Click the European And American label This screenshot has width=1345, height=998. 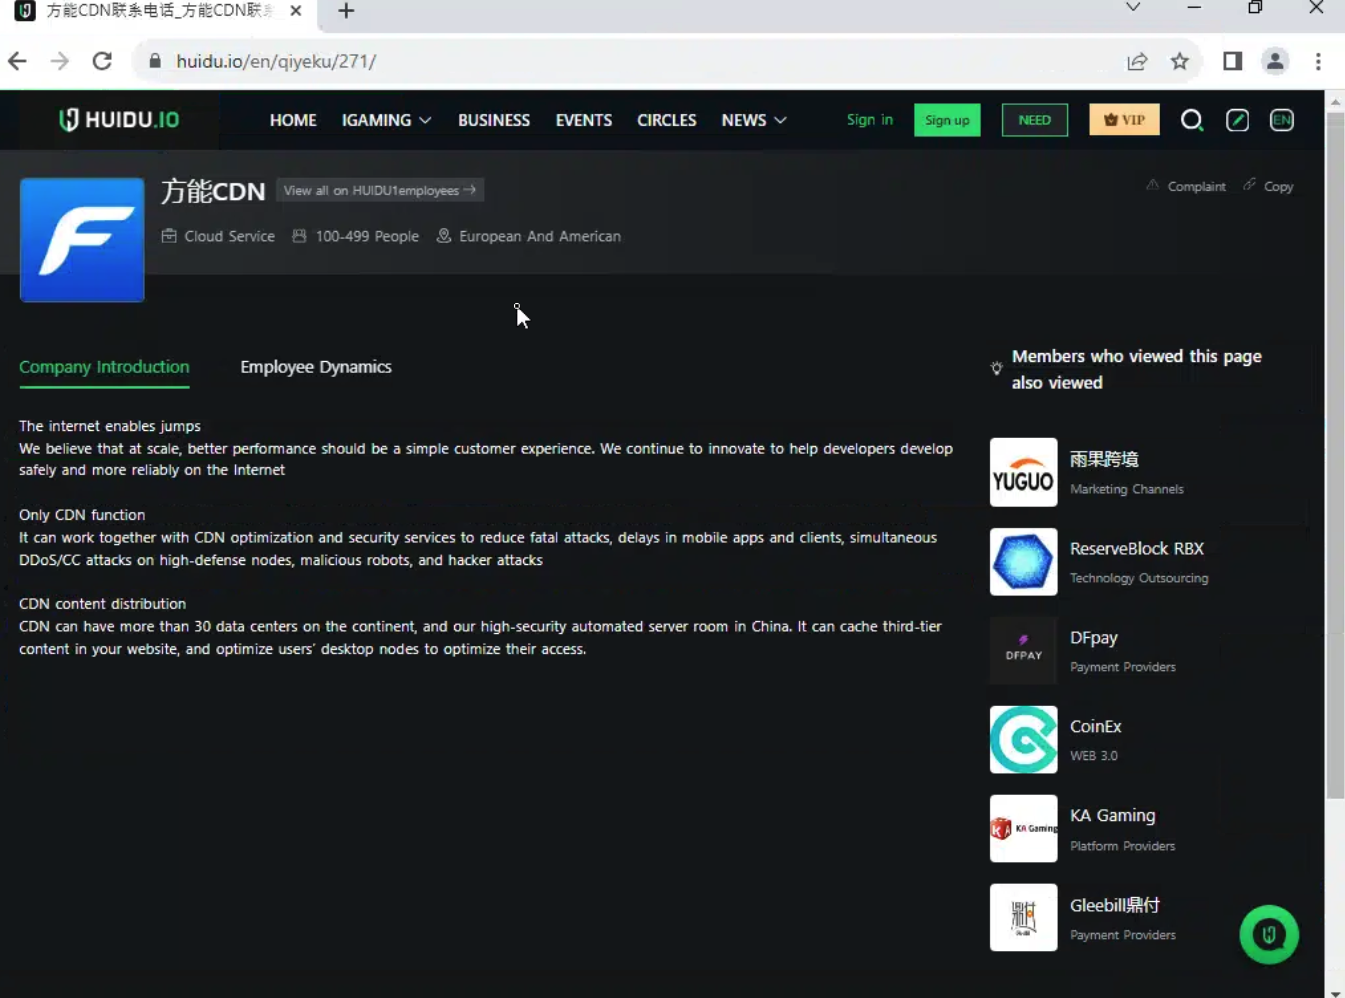pos(540,236)
